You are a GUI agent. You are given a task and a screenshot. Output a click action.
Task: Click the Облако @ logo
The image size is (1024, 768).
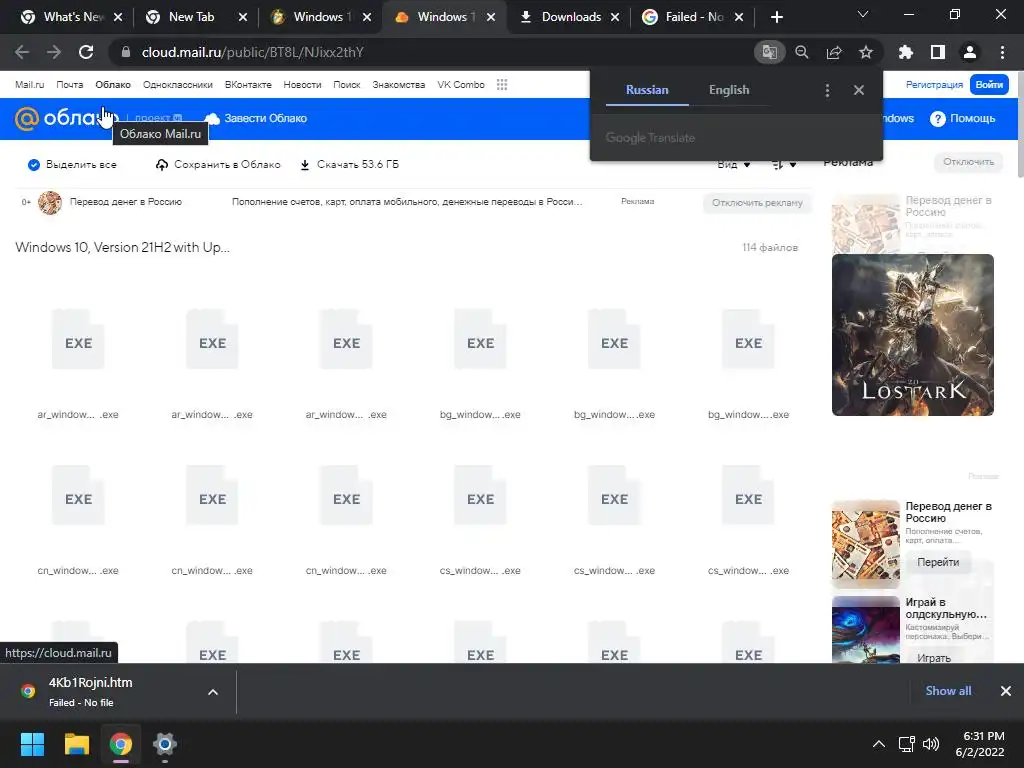tap(27, 118)
